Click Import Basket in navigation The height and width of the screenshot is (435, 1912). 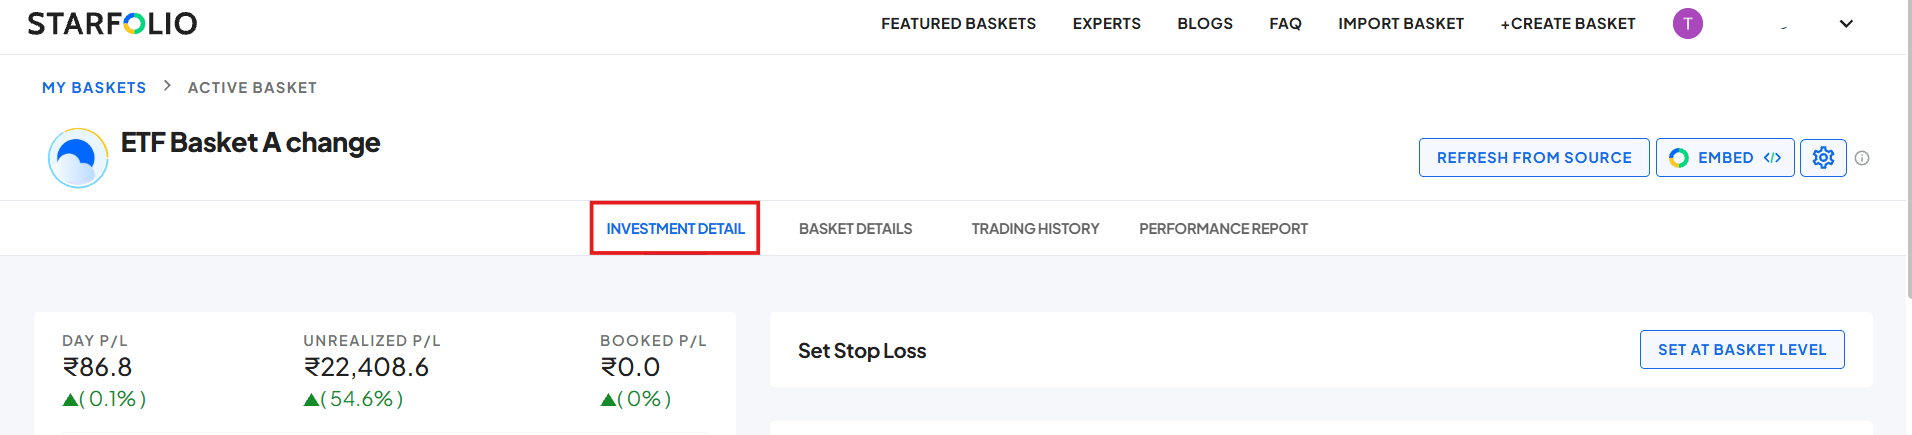click(1400, 23)
